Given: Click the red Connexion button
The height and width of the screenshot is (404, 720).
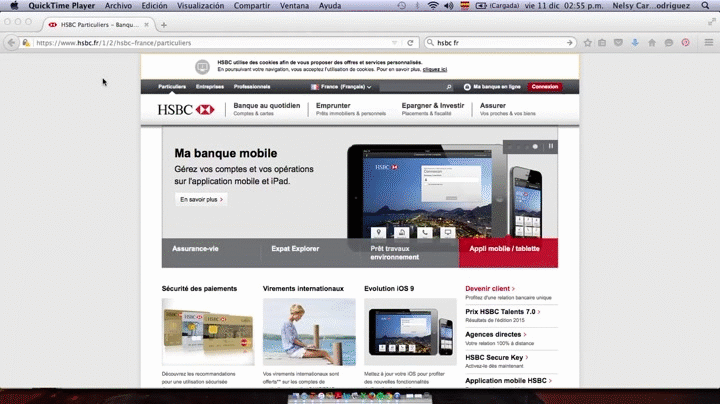Looking at the screenshot, I should 545,87.
